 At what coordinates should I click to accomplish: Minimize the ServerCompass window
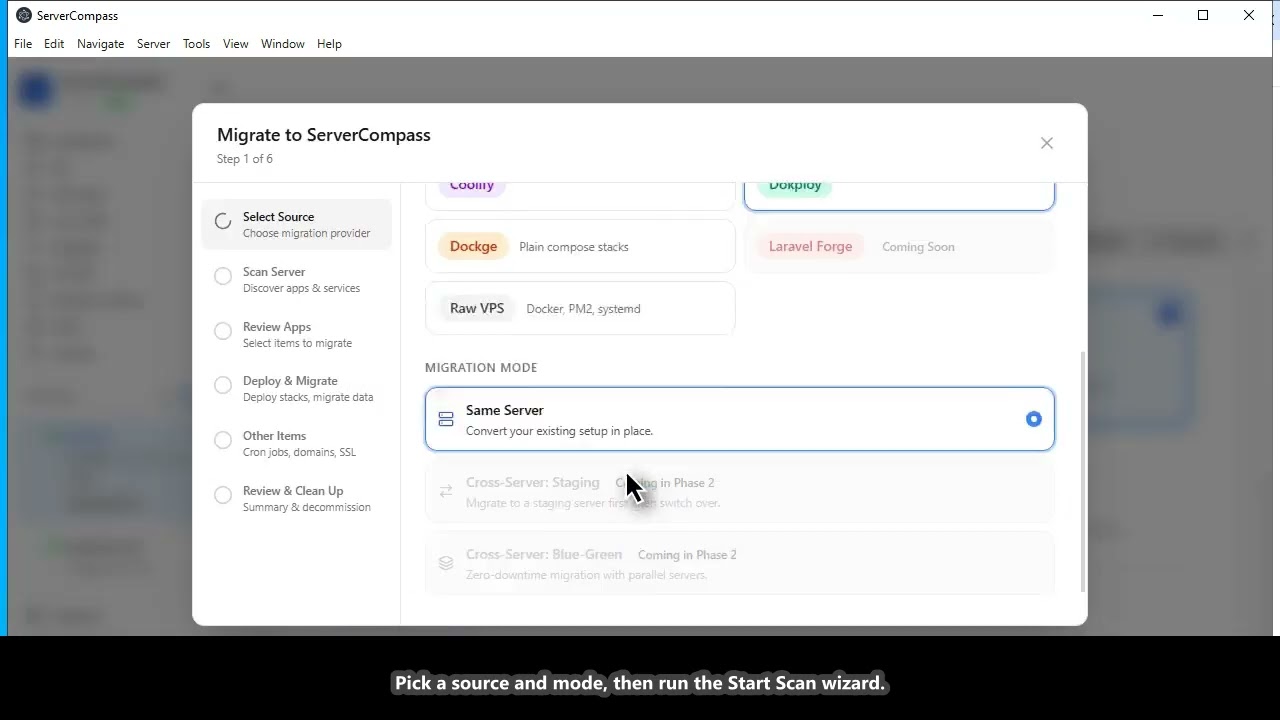[x=1158, y=15]
